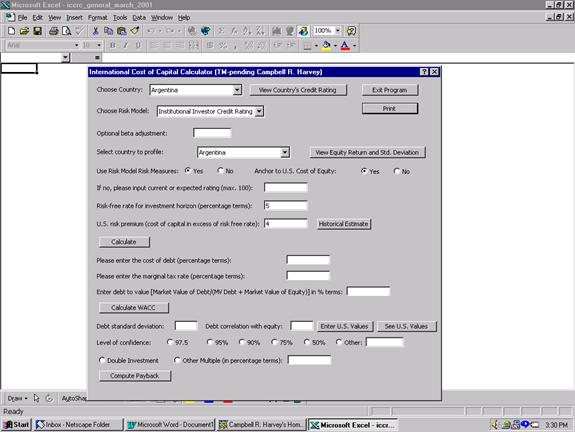Select Yes for Anchor to U.S. Cost

(x=364, y=171)
